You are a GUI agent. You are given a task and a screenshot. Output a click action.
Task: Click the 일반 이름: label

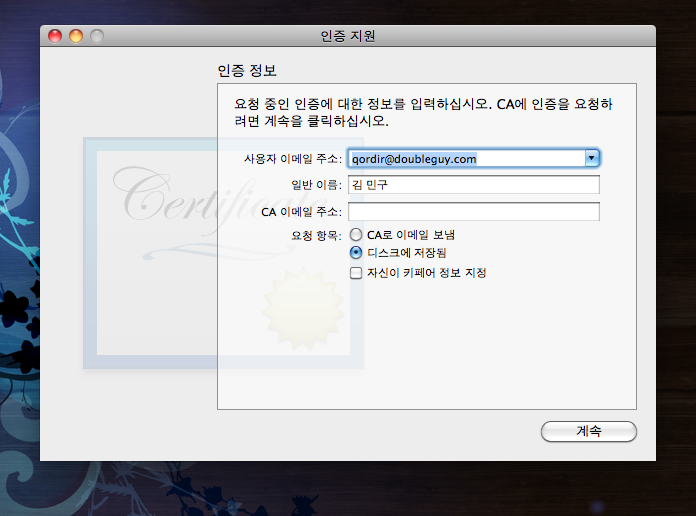coord(316,185)
